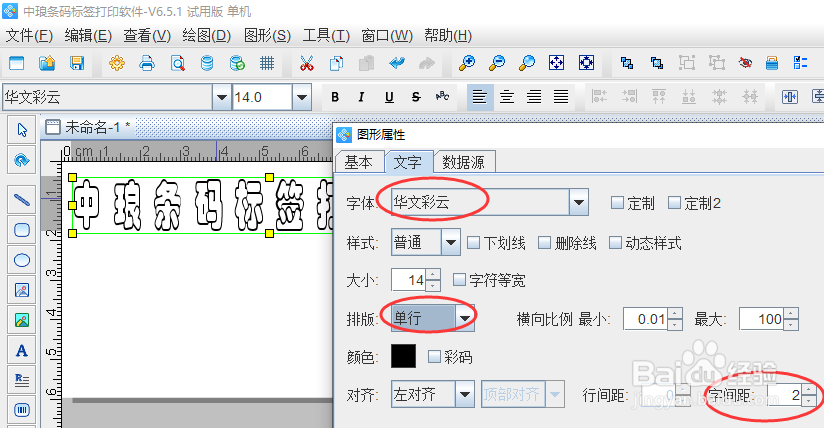Open the 绘图(D) menu

coord(207,36)
